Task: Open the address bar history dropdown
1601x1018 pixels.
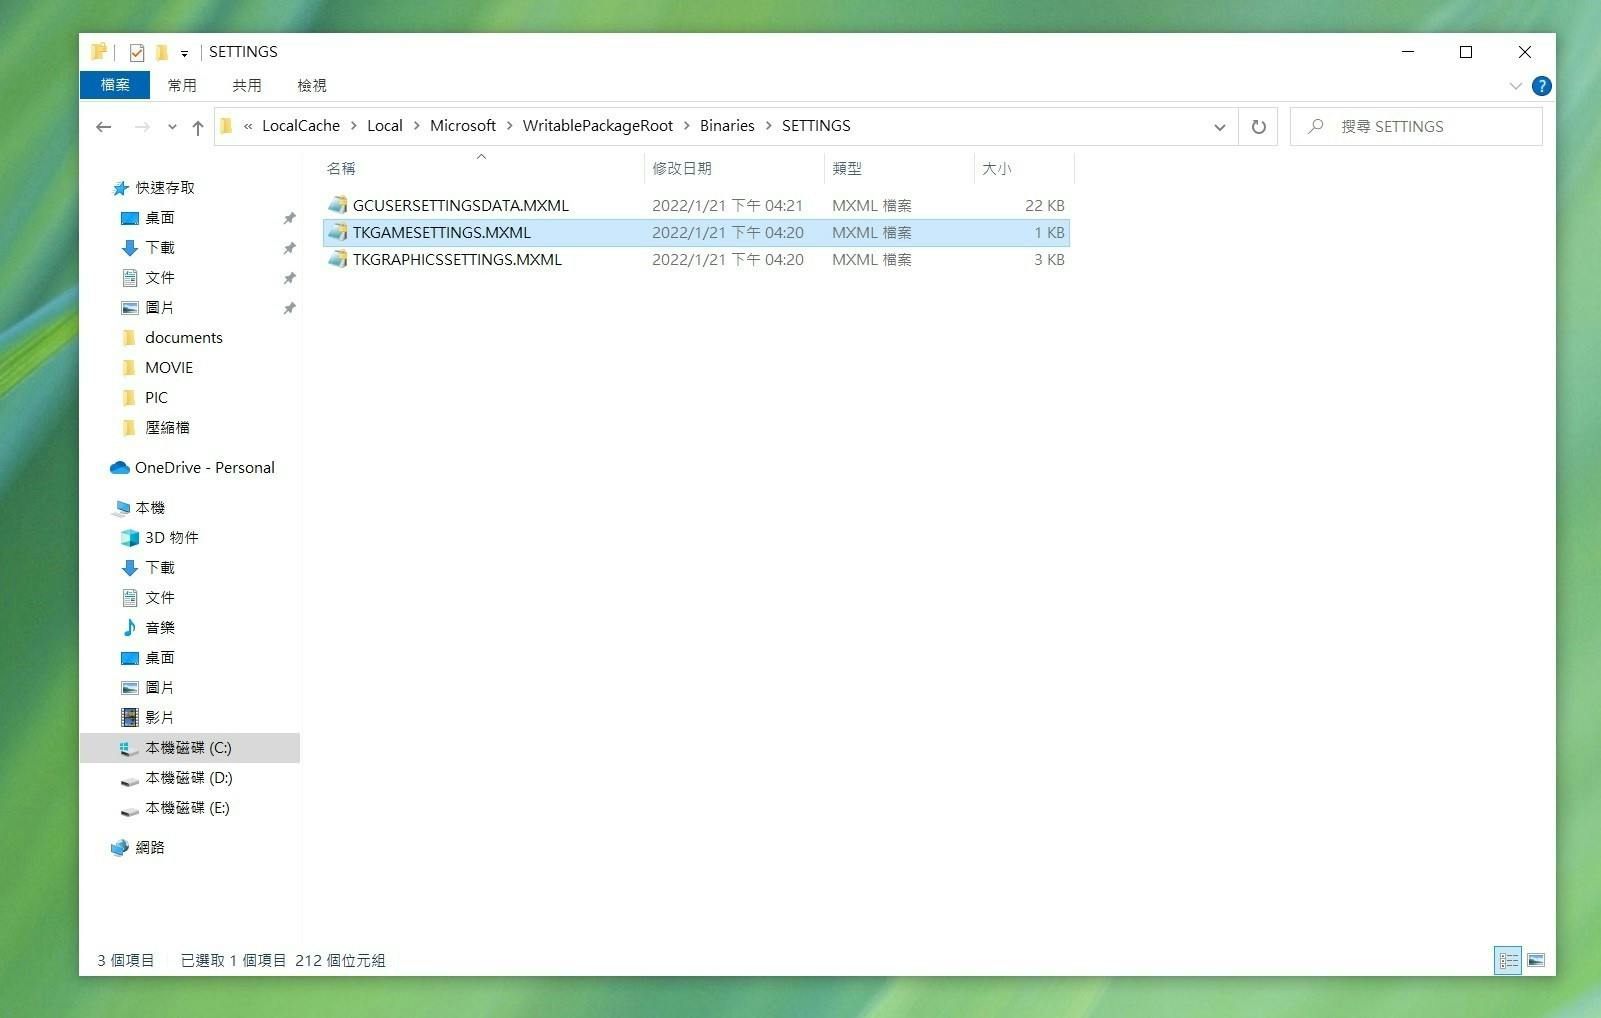Action: (x=1219, y=127)
